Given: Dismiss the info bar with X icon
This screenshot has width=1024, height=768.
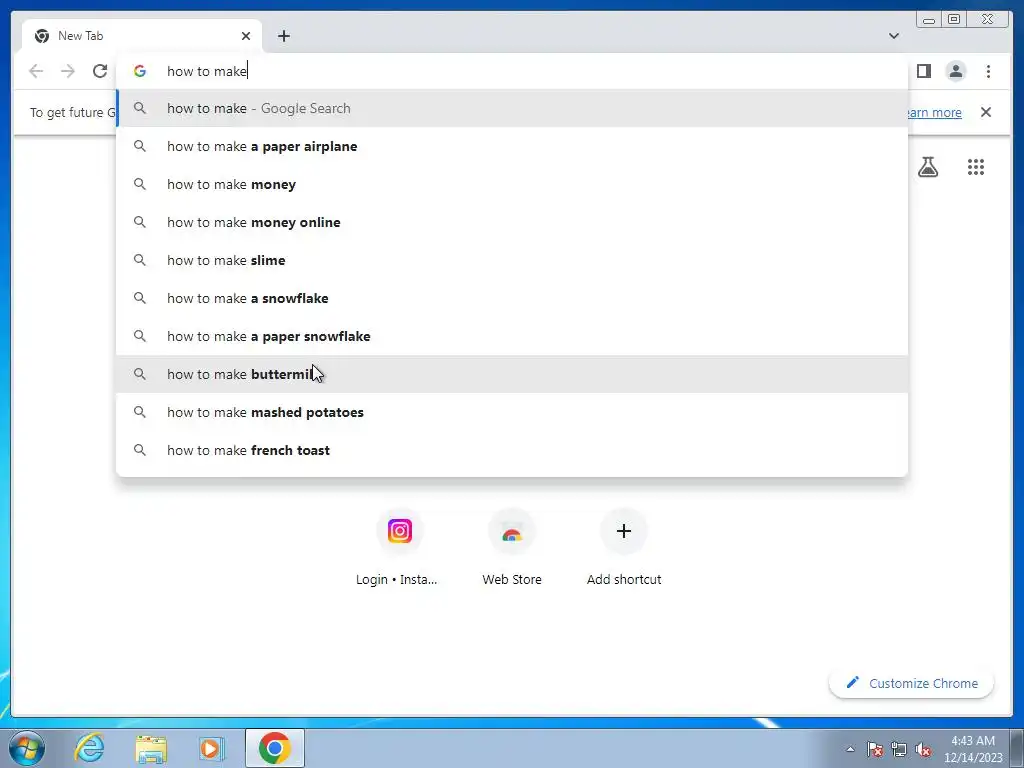Looking at the screenshot, I should 986,112.
